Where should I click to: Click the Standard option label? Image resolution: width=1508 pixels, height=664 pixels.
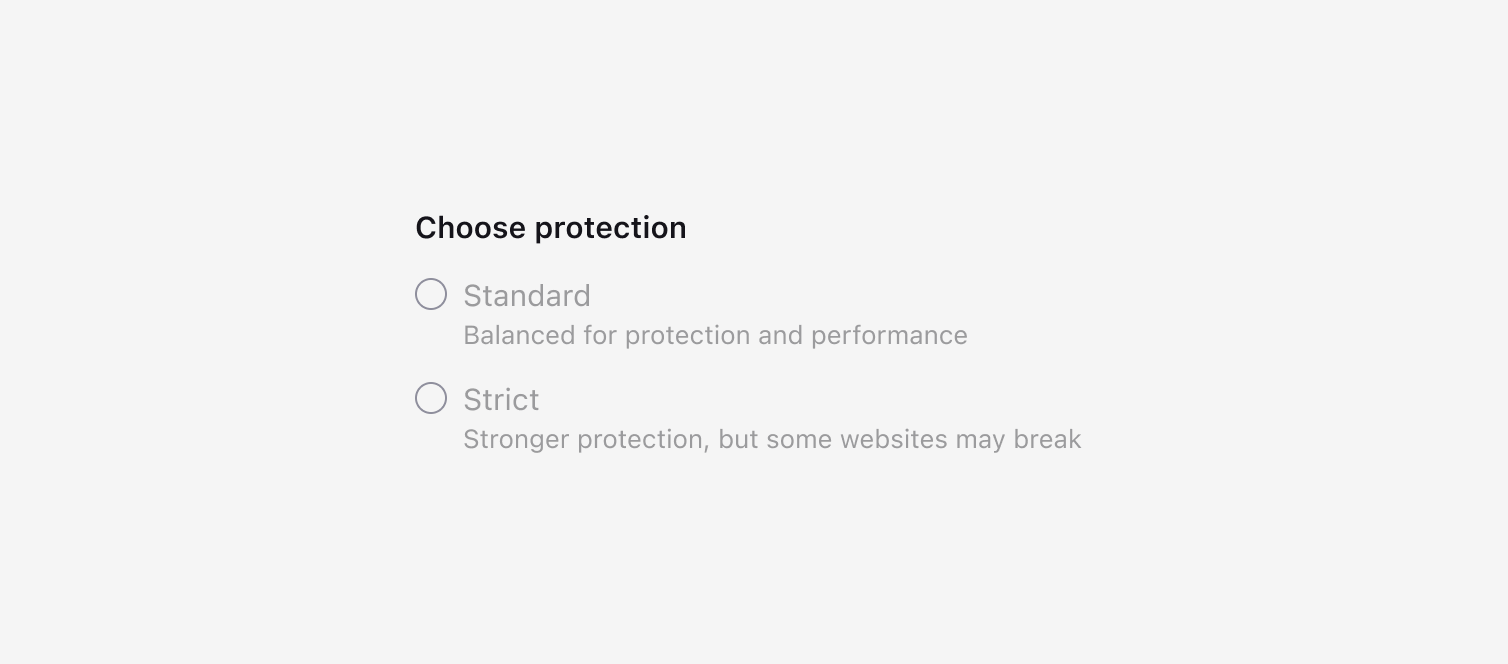coord(527,296)
